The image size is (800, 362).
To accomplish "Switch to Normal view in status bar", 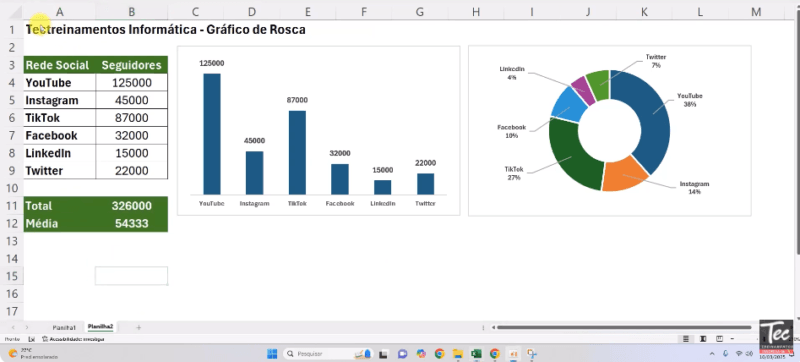I will pos(686,339).
